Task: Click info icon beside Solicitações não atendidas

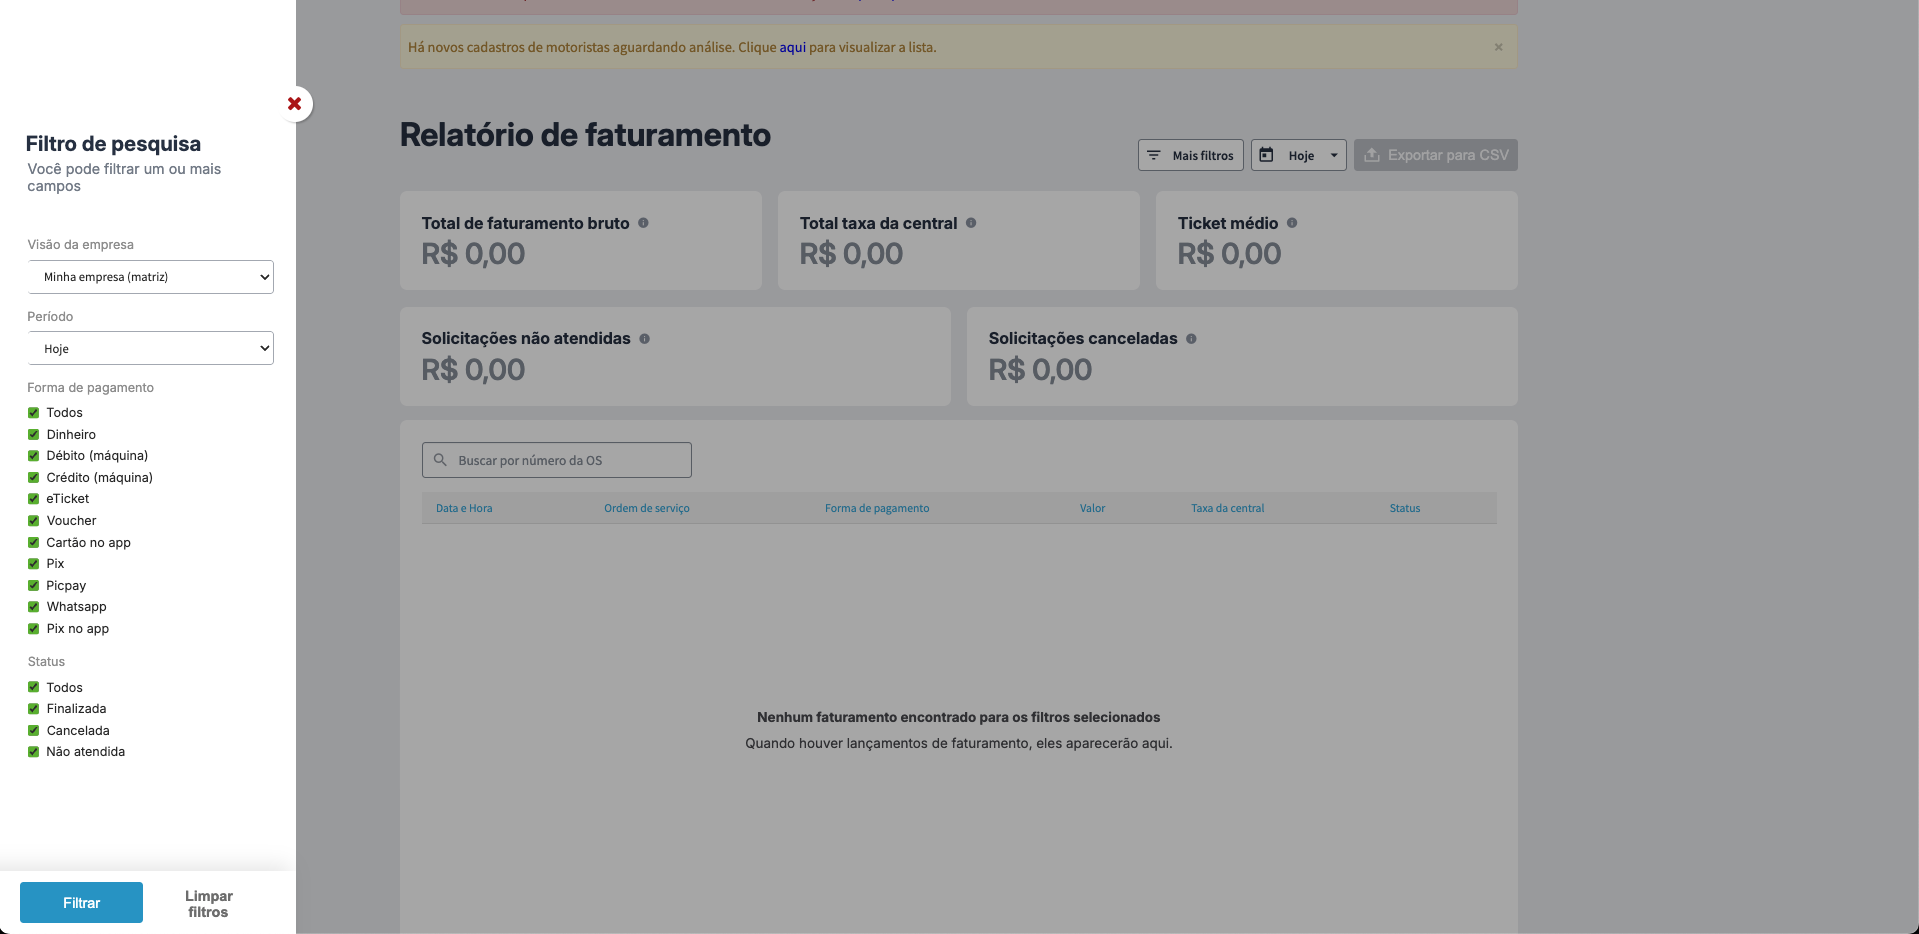Action: point(645,339)
